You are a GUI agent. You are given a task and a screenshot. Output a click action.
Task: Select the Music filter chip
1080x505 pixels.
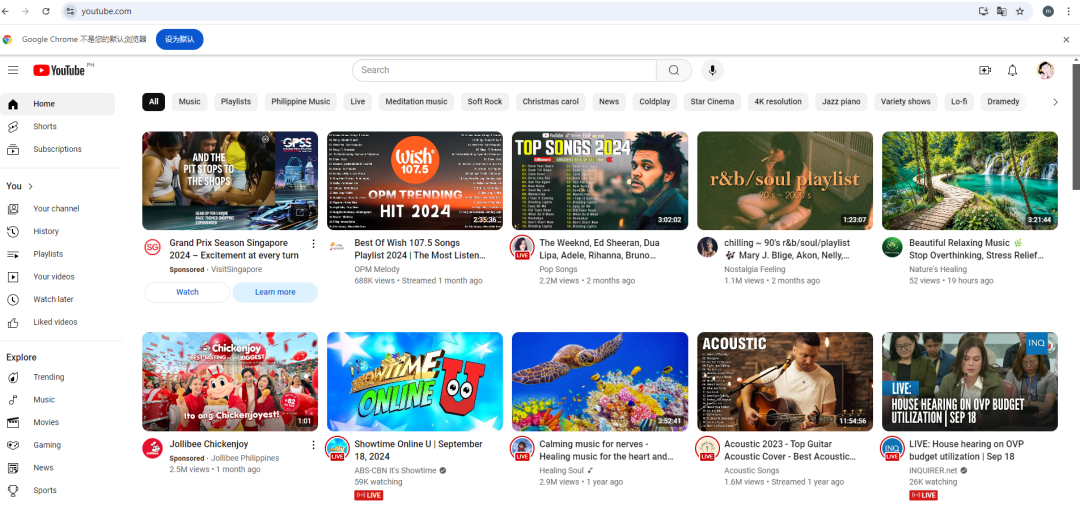click(189, 102)
